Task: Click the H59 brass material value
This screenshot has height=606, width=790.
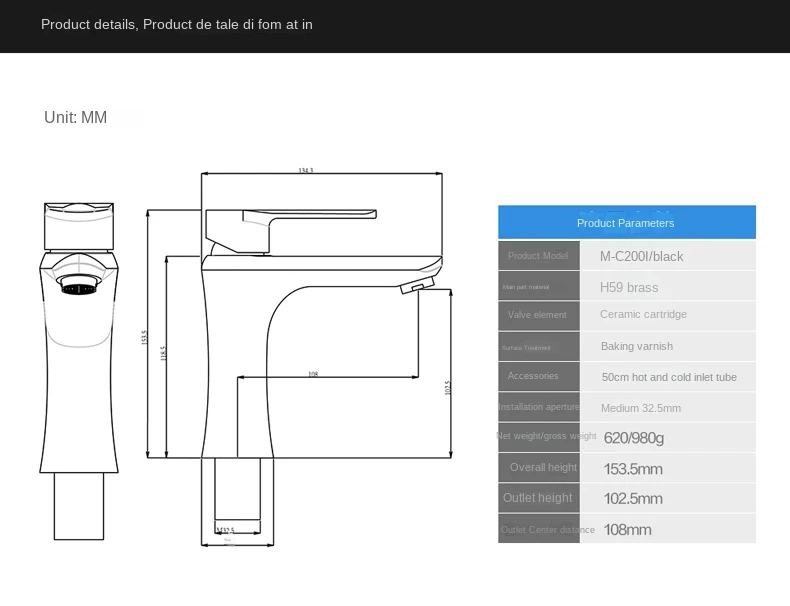Action: tap(629, 288)
